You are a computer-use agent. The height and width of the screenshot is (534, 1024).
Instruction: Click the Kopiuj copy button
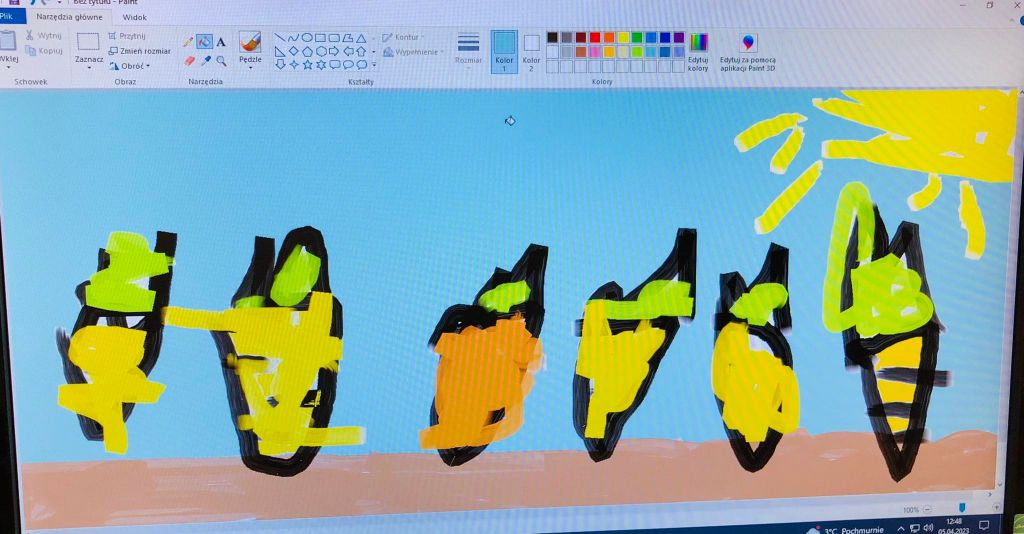coord(44,50)
